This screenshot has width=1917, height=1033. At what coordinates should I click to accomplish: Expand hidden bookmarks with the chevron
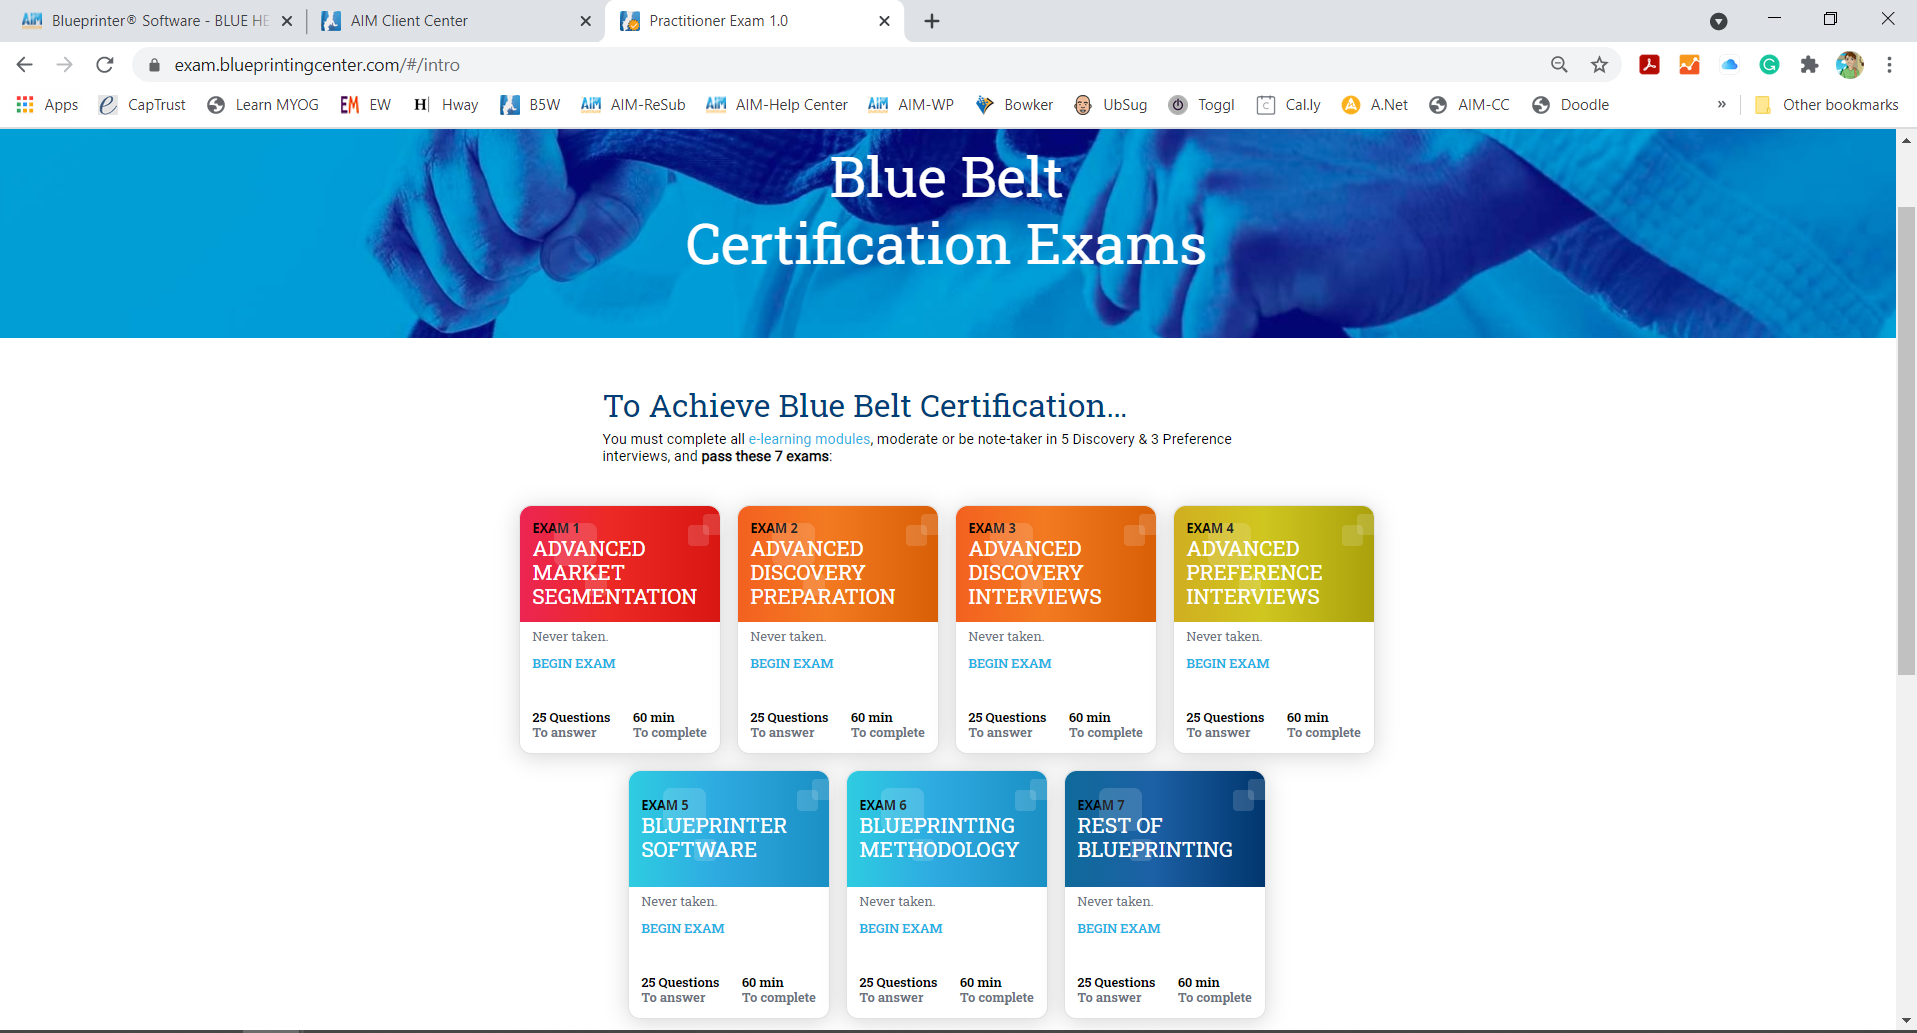[x=1722, y=105]
